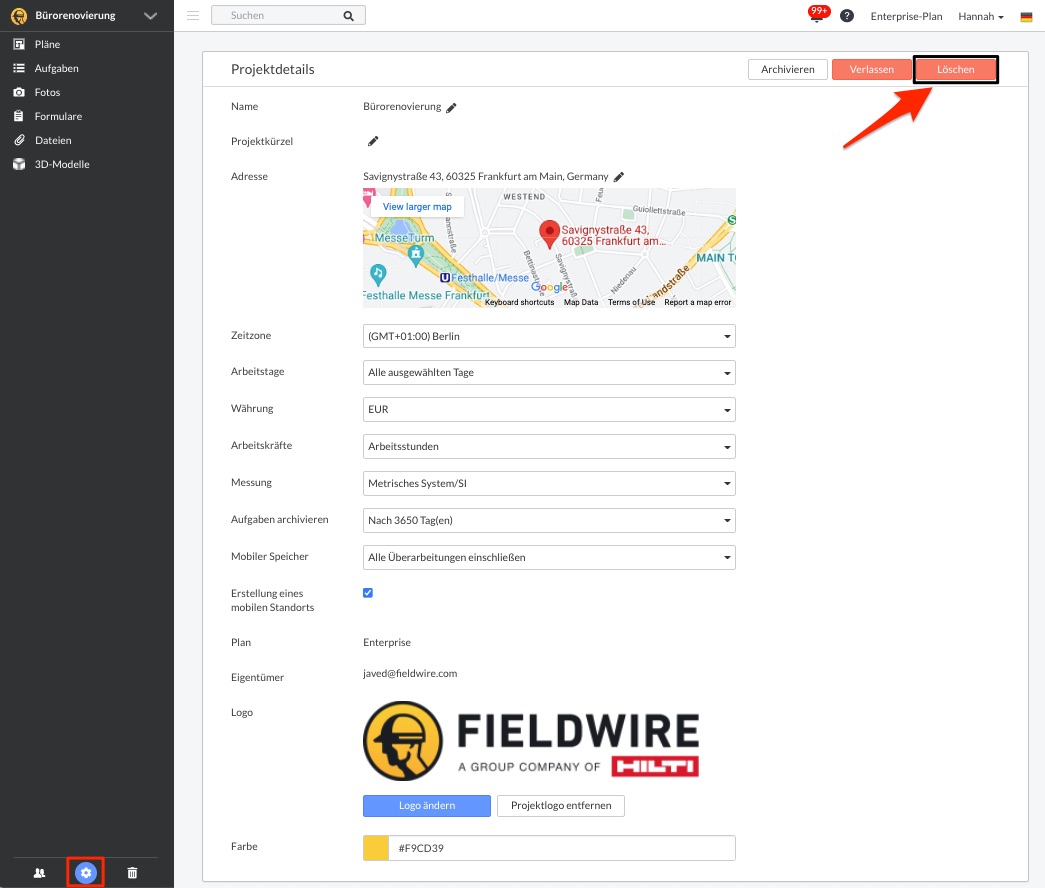Screen dimensions: 1045x888
Task: Toggle the hamburger menu icon
Action: click(x=193, y=15)
